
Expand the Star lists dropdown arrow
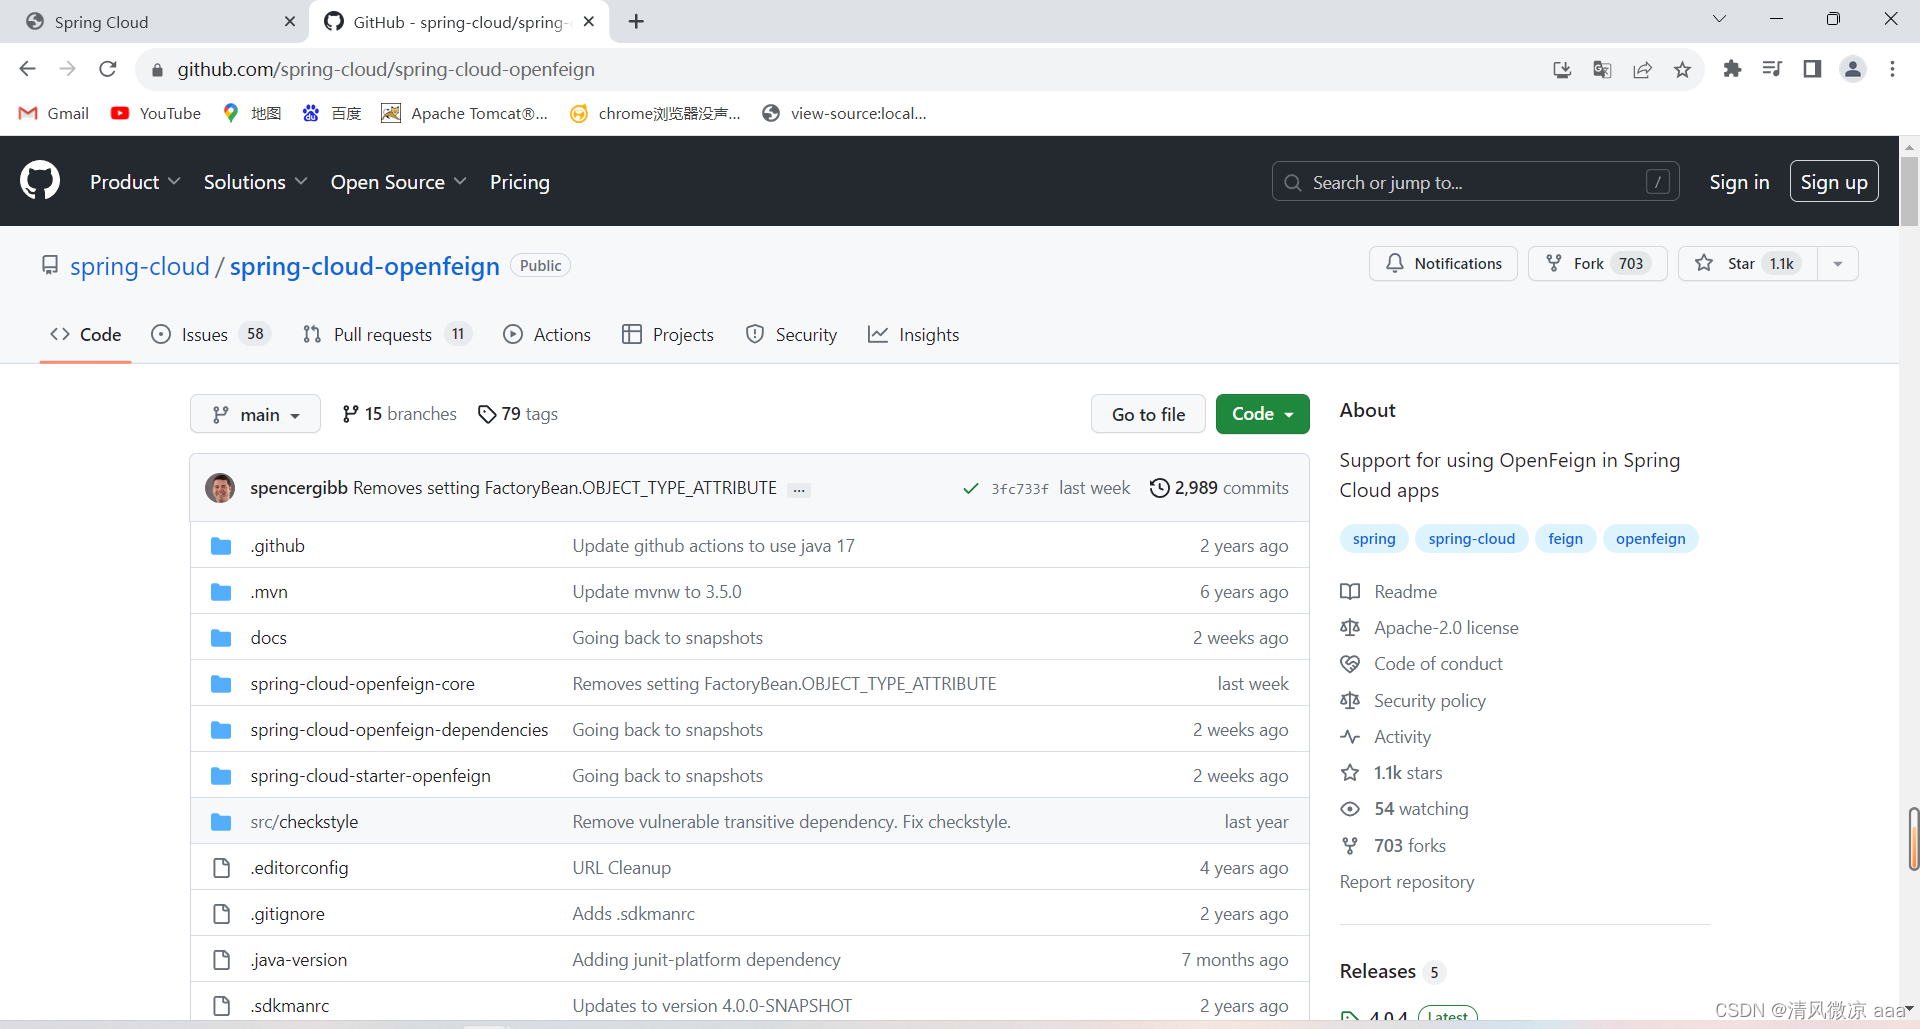pyautogui.click(x=1838, y=264)
